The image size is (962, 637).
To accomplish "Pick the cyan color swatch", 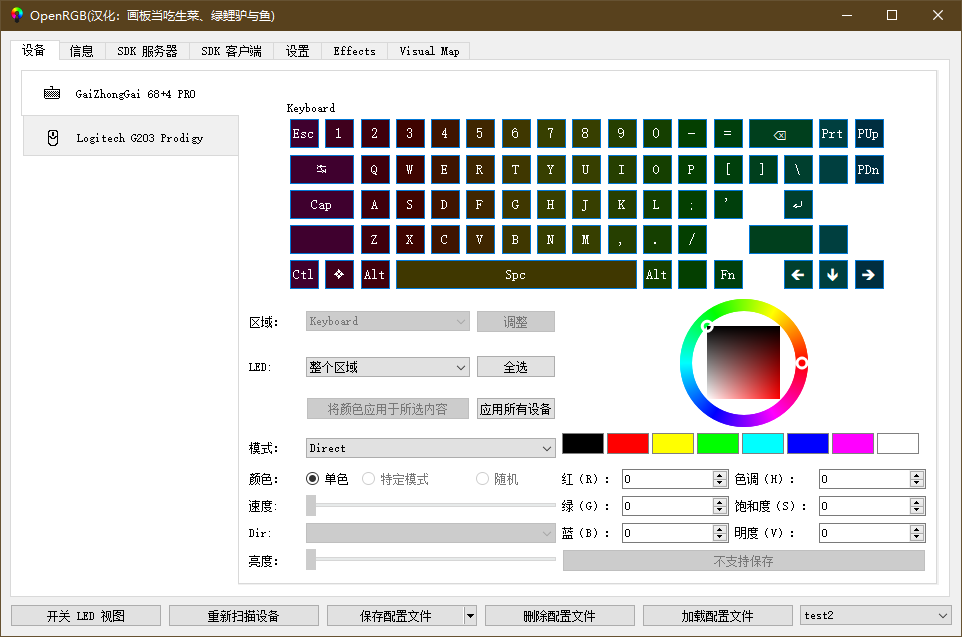I will (x=762, y=443).
